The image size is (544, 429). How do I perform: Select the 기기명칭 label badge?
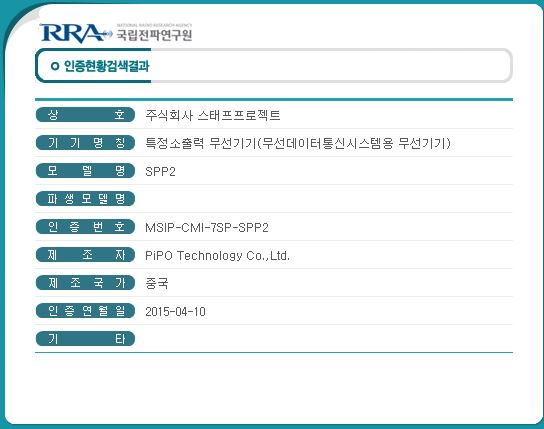[x=85, y=143]
